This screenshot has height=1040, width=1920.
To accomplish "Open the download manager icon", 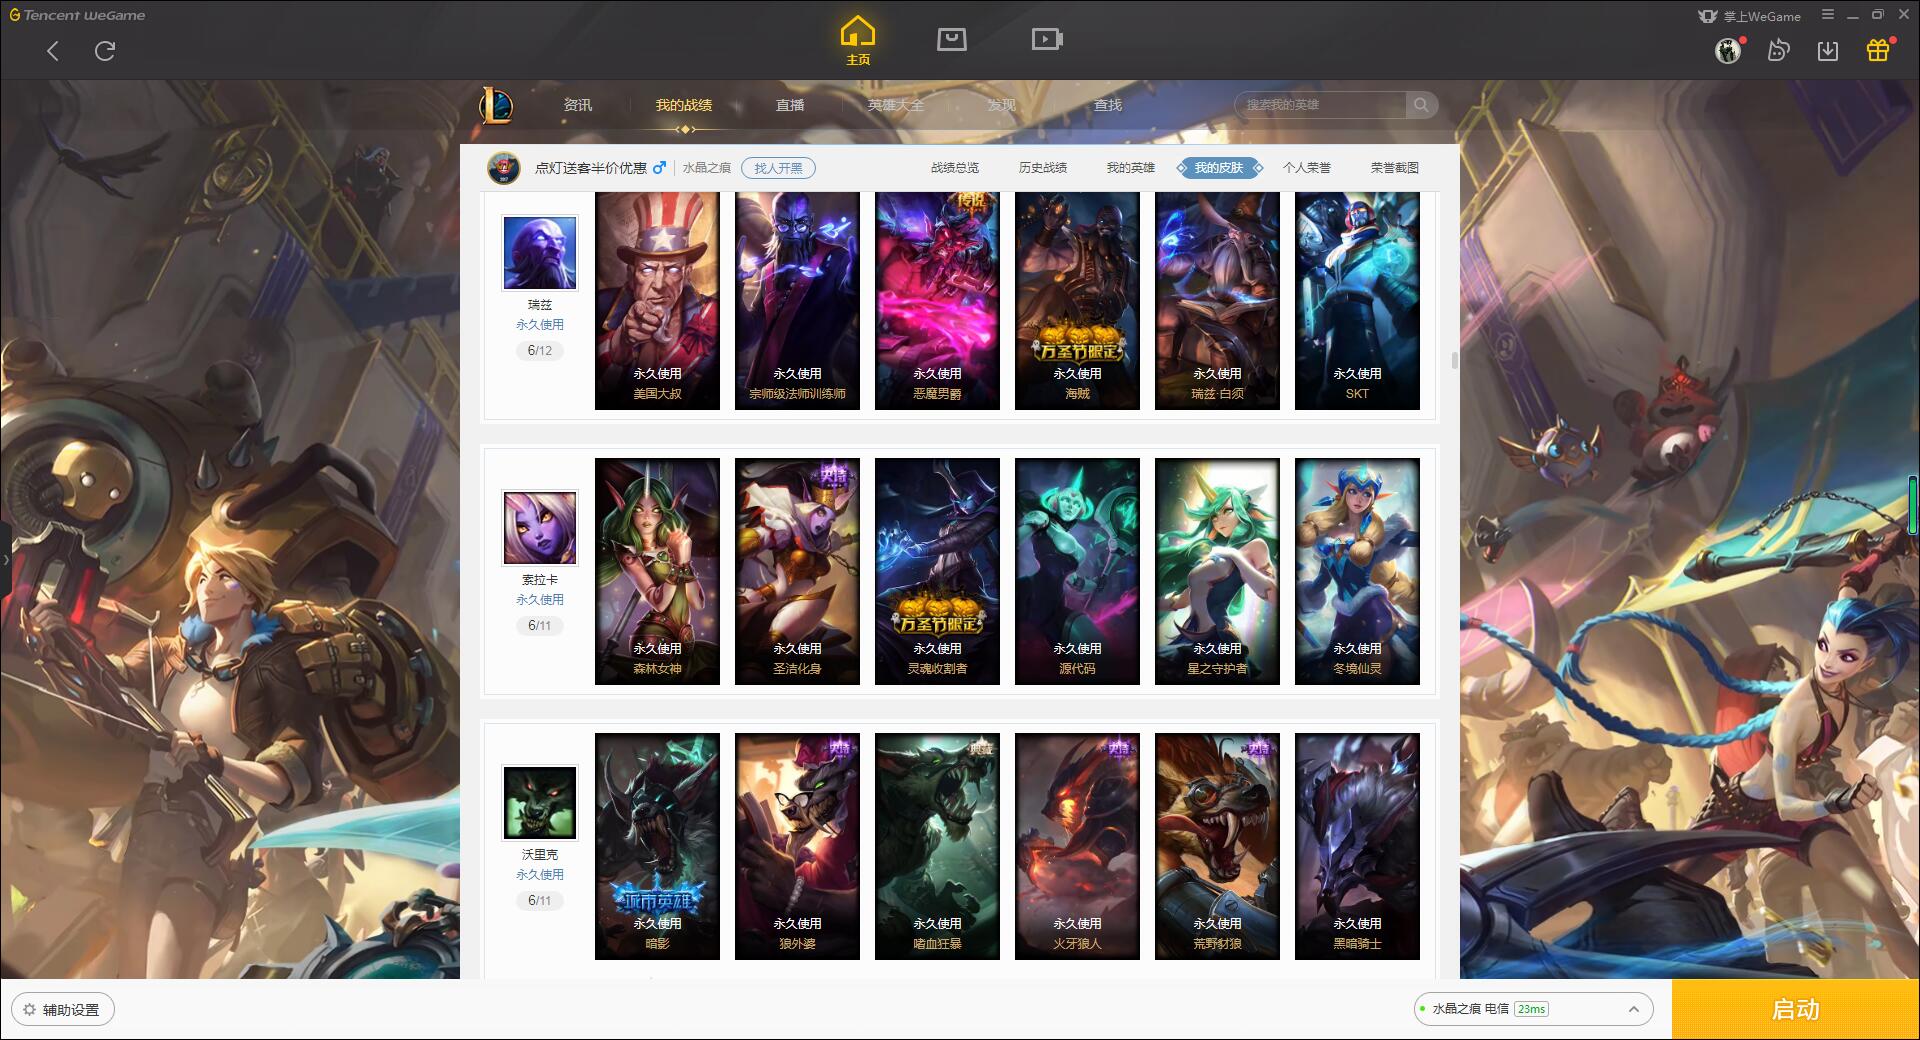I will 1828,50.
